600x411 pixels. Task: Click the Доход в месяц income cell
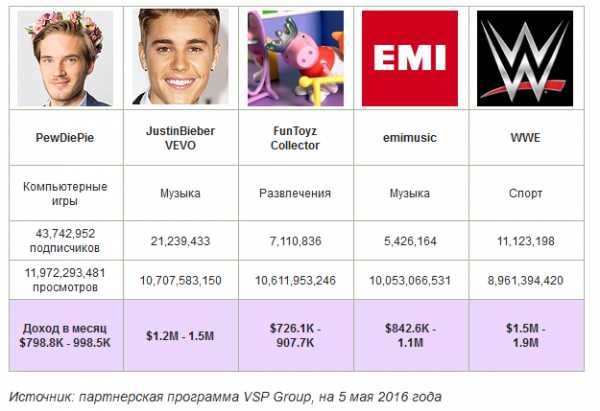tap(66, 336)
